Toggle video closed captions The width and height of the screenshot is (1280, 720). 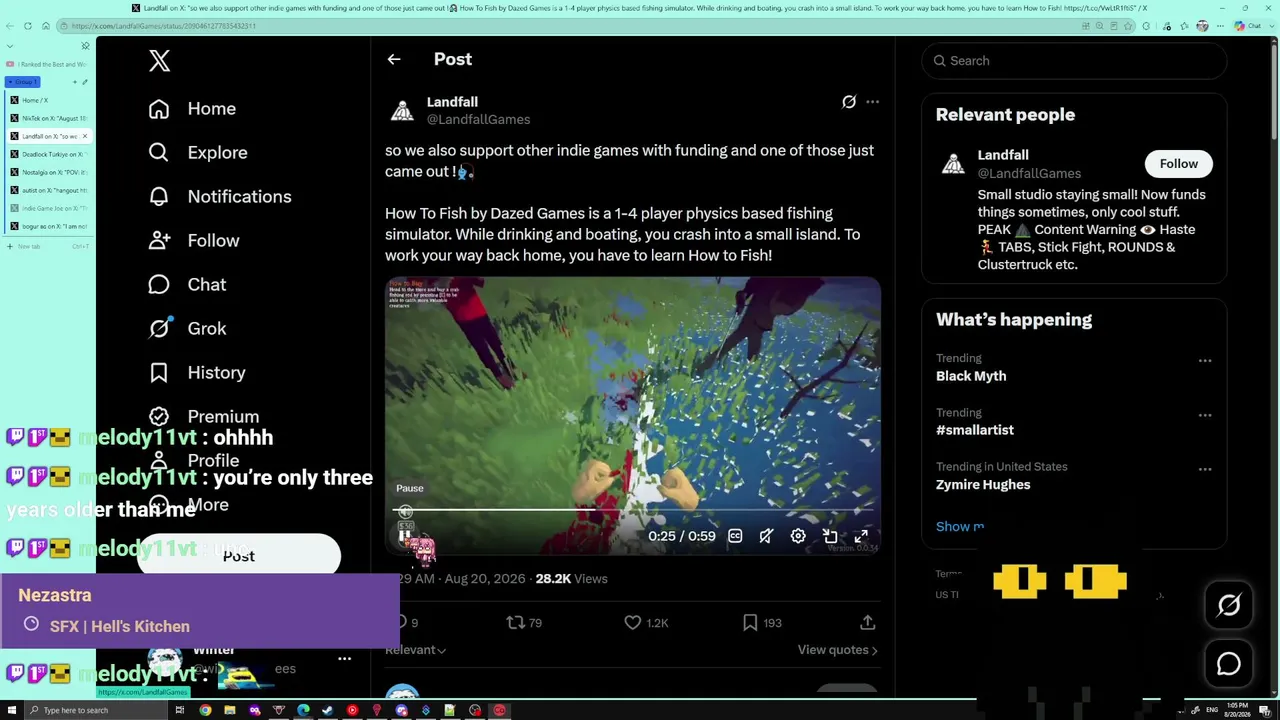(735, 536)
